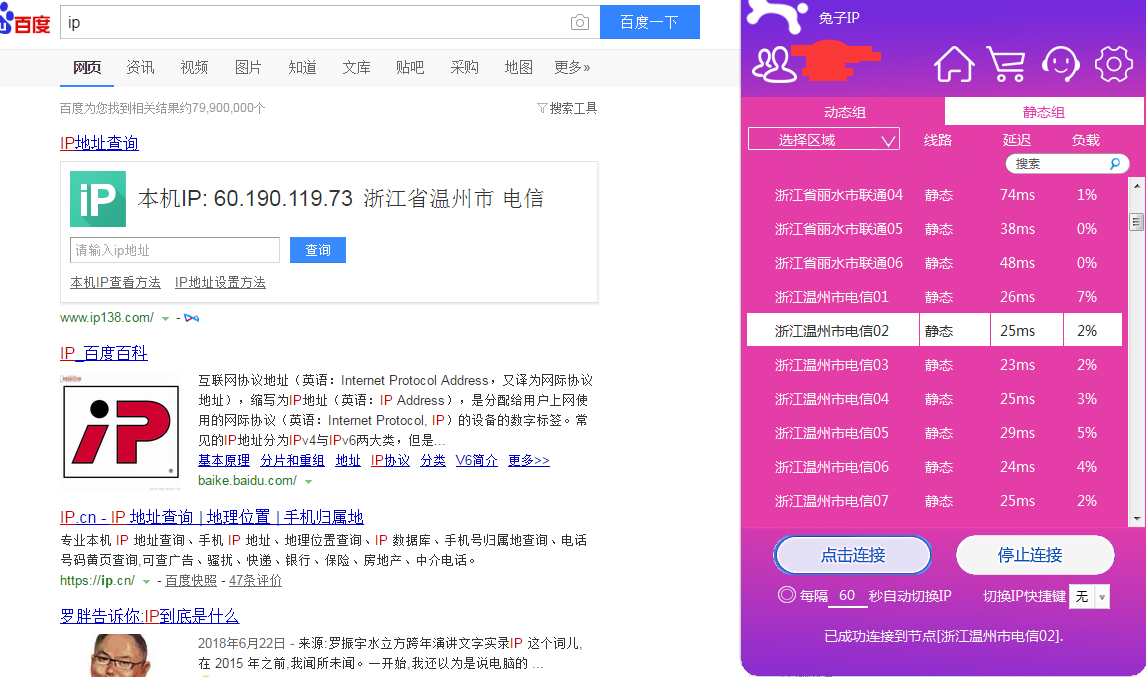Click 停止连接 button
The image size is (1146, 677).
tap(1035, 555)
